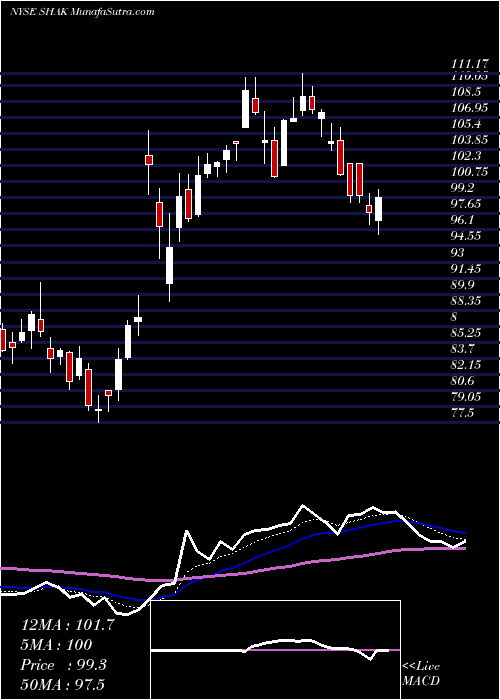
Task: Click the 102.3 price axis label
Action: pyautogui.click(x=467, y=156)
